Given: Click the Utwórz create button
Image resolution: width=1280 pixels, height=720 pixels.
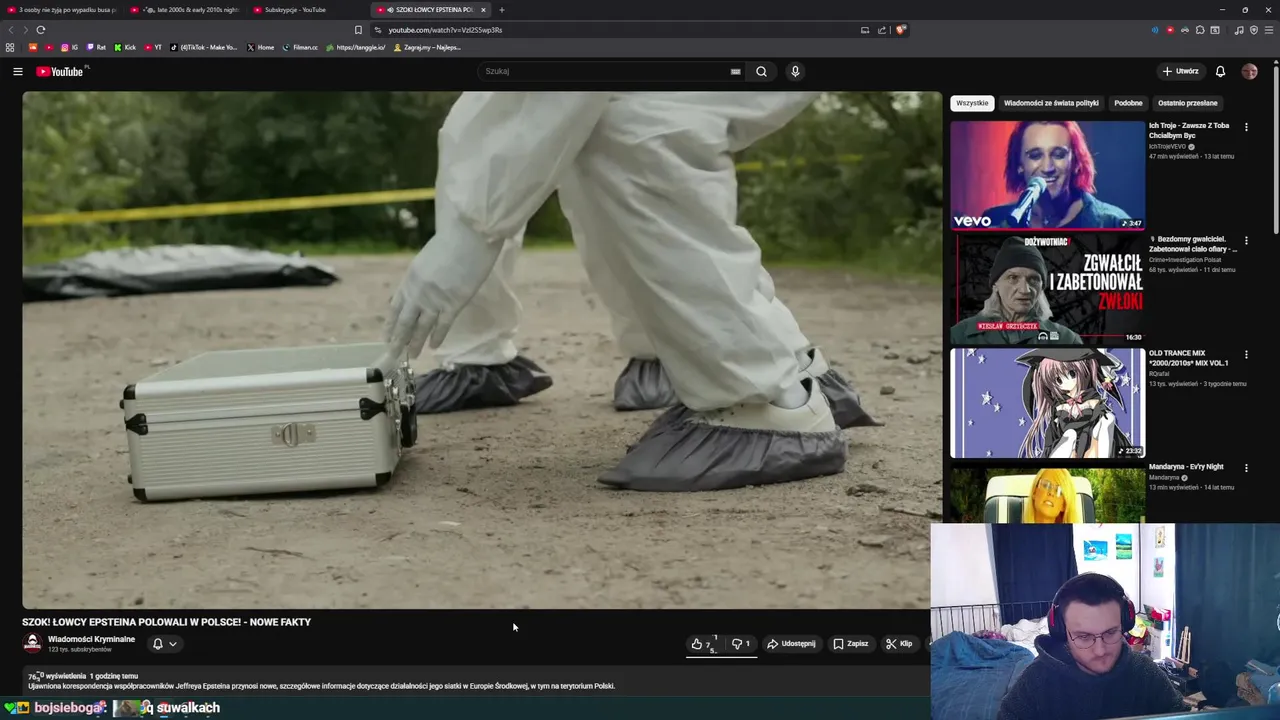Looking at the screenshot, I should tap(1181, 71).
